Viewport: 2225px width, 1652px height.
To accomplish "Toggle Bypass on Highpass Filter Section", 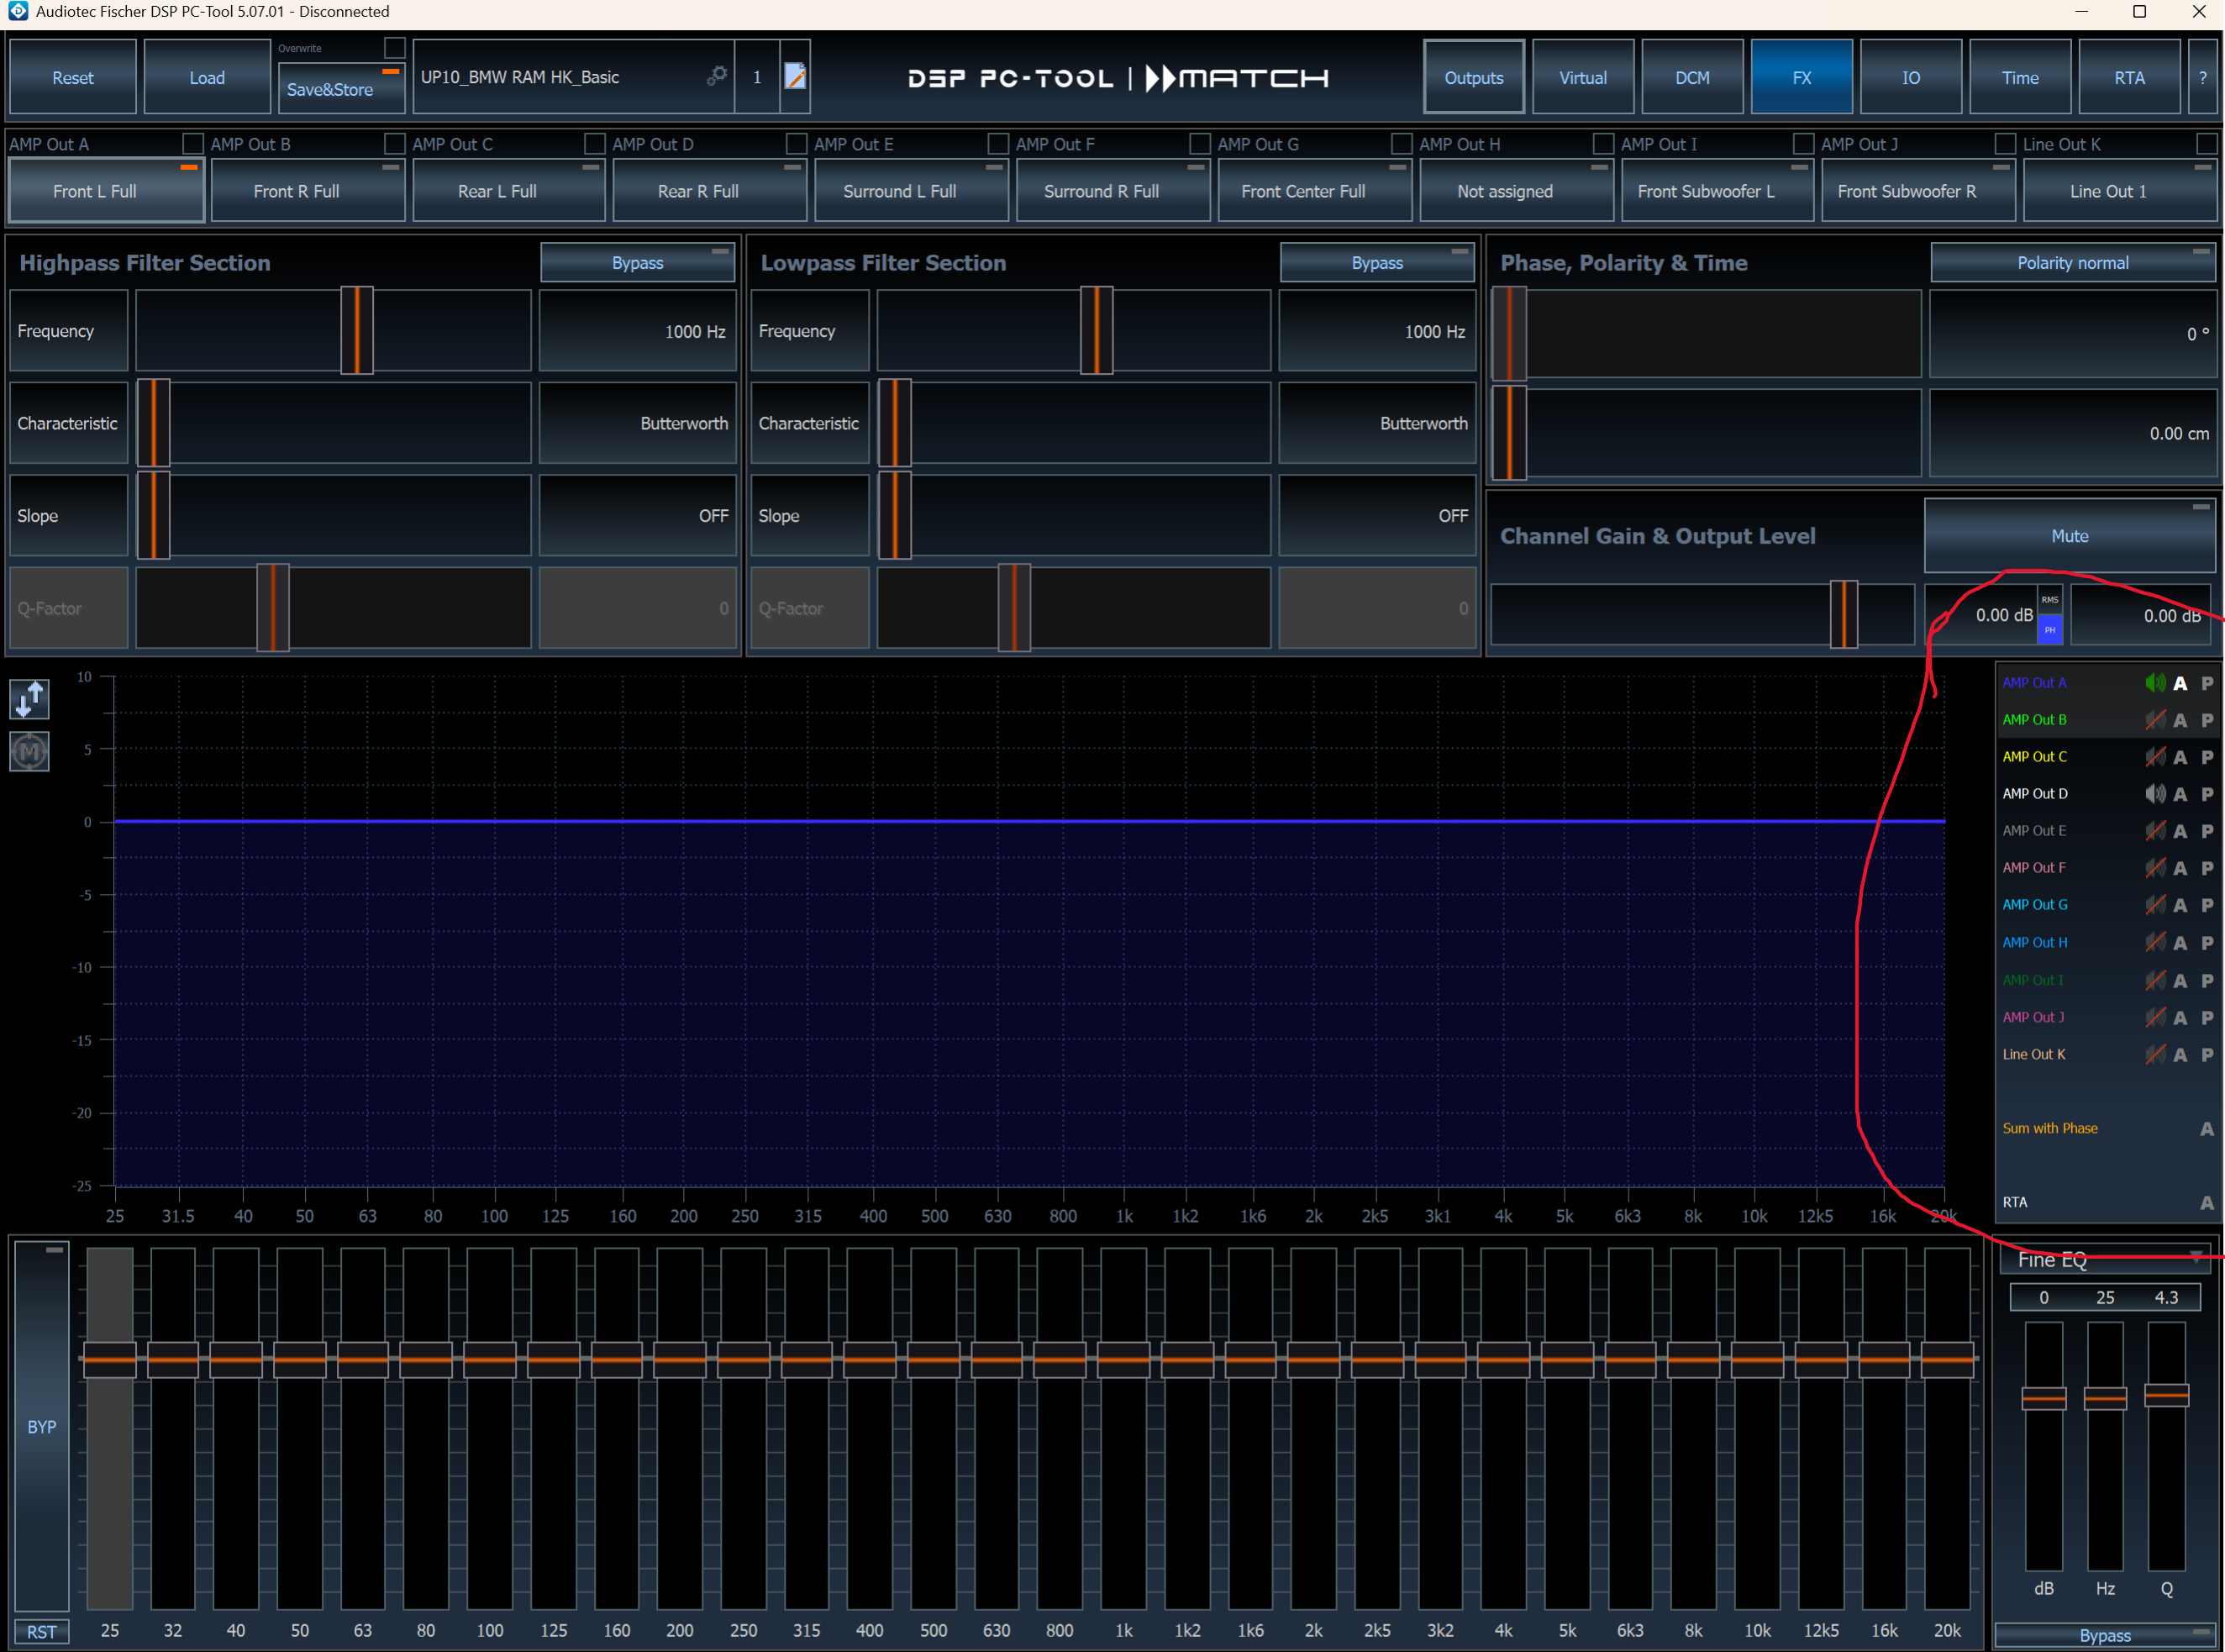I will click(635, 262).
